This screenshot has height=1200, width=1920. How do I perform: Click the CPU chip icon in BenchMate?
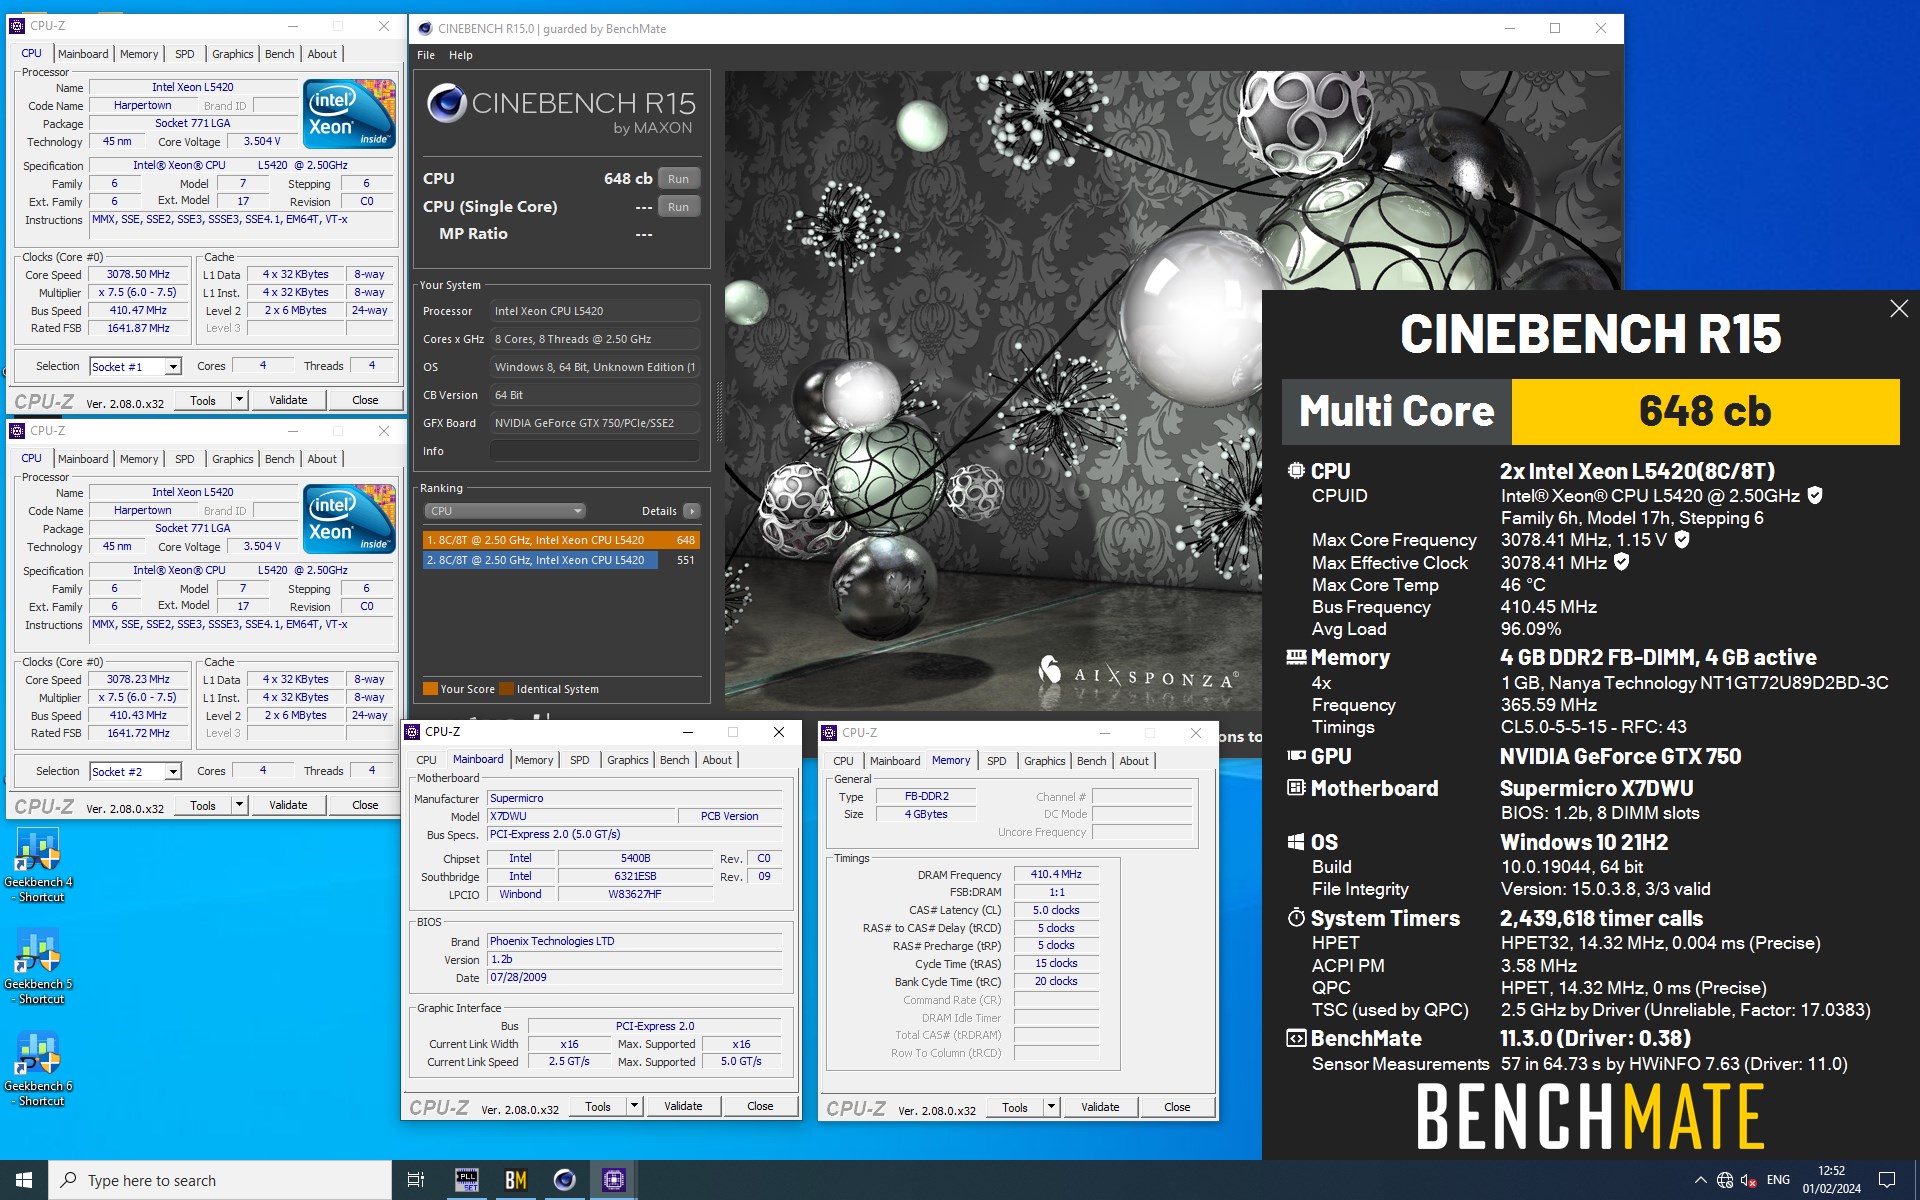coord(1296,470)
